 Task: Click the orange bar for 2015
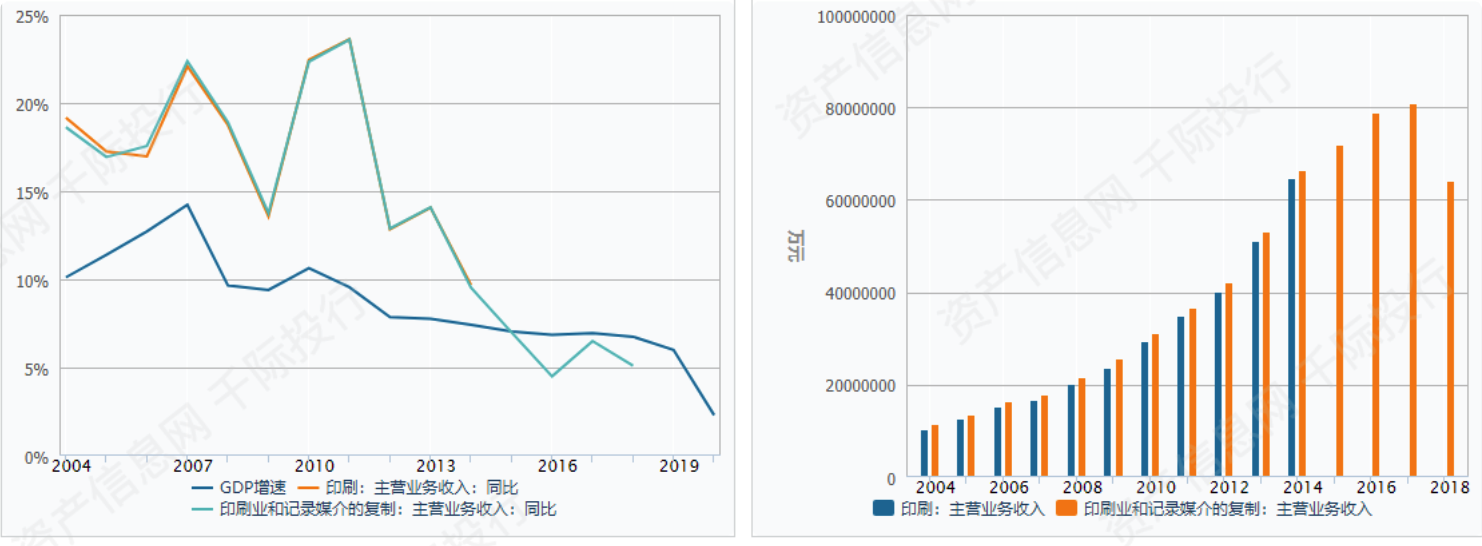pos(1339,311)
